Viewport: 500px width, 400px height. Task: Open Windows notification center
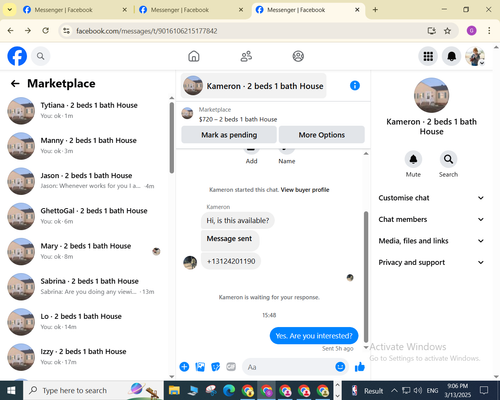(484, 390)
